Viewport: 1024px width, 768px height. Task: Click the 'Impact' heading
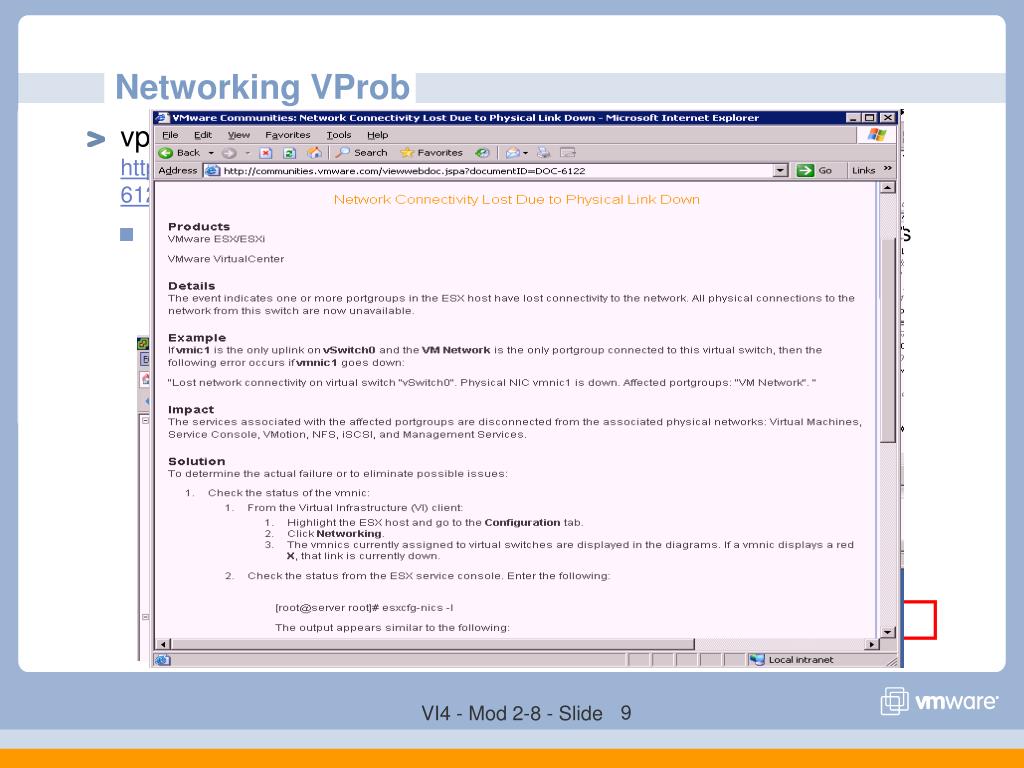point(191,409)
